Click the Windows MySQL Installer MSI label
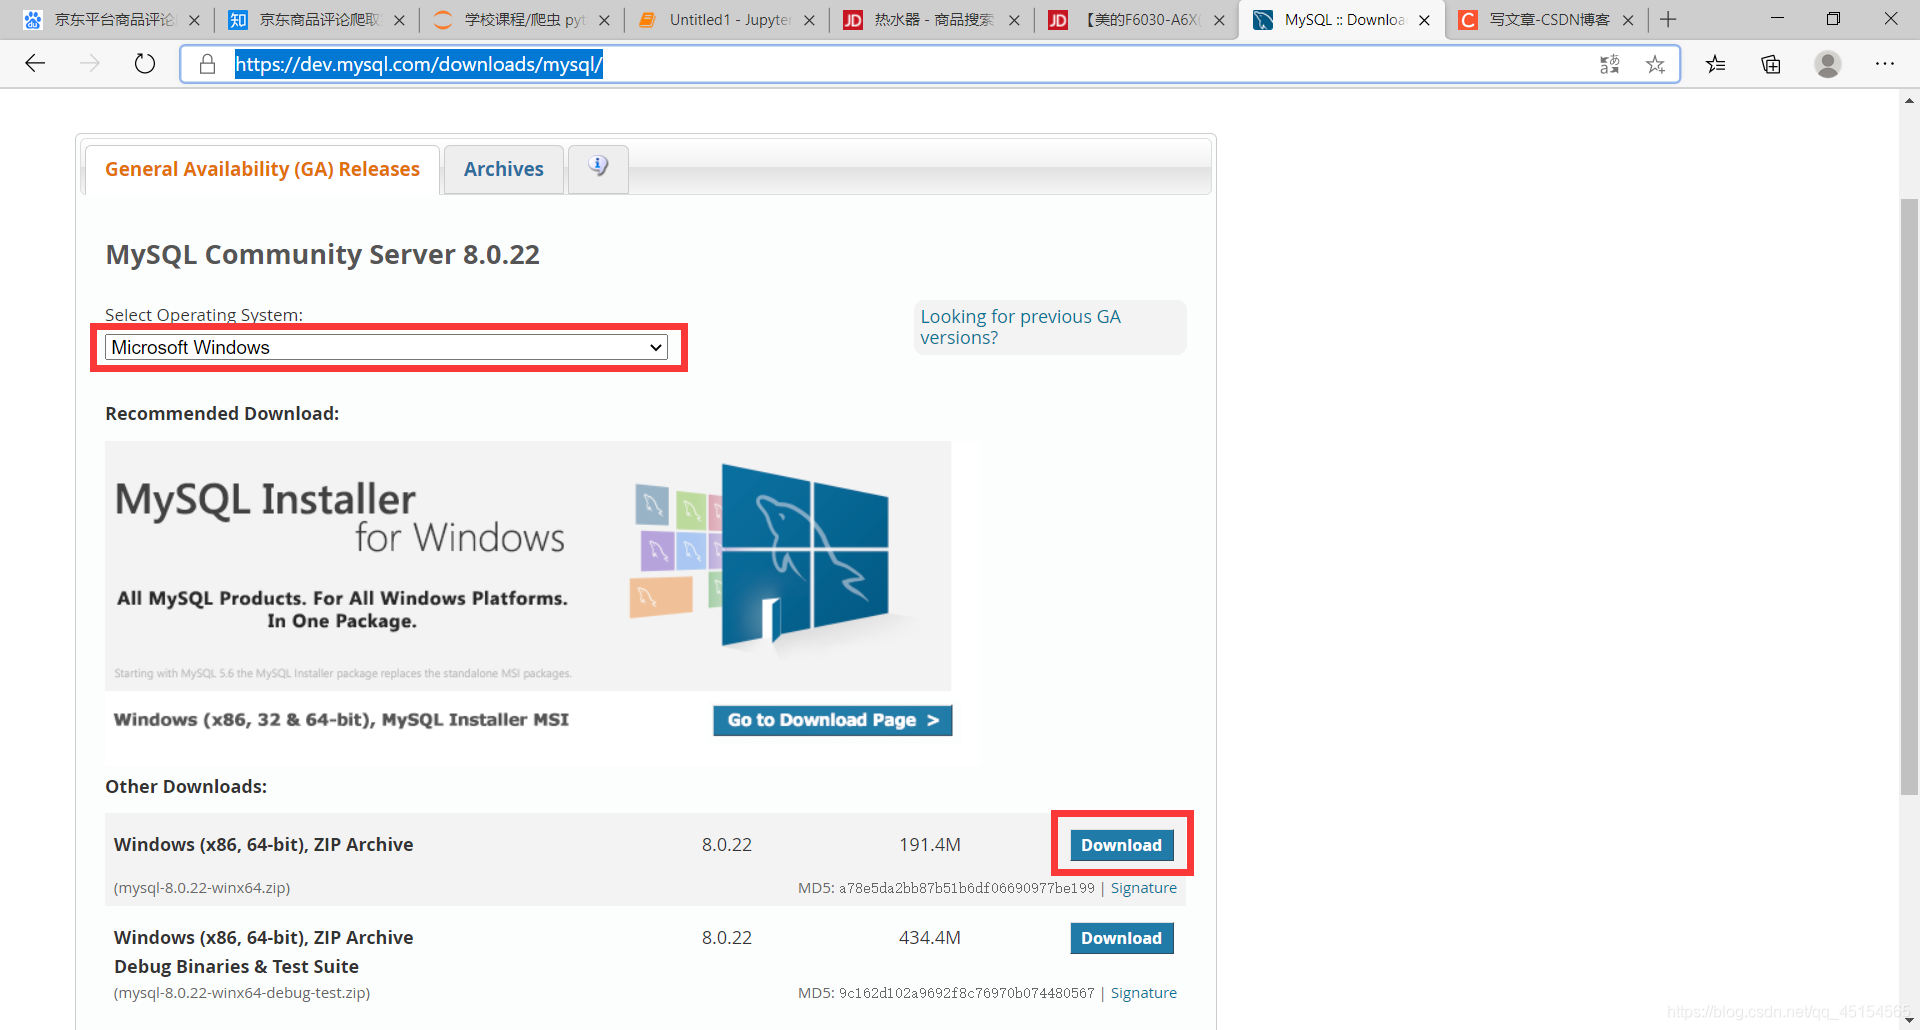This screenshot has width=1920, height=1030. point(341,720)
